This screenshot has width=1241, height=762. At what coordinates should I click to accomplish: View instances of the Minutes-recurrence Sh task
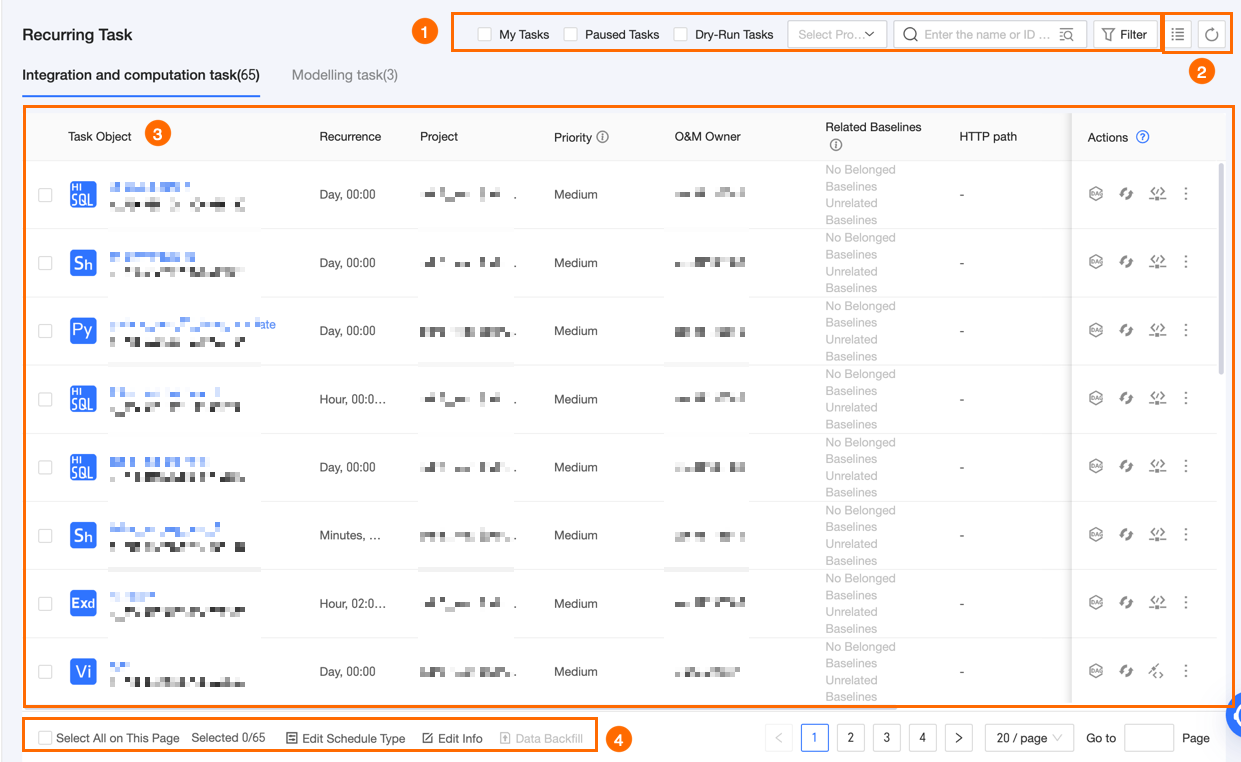point(1126,535)
